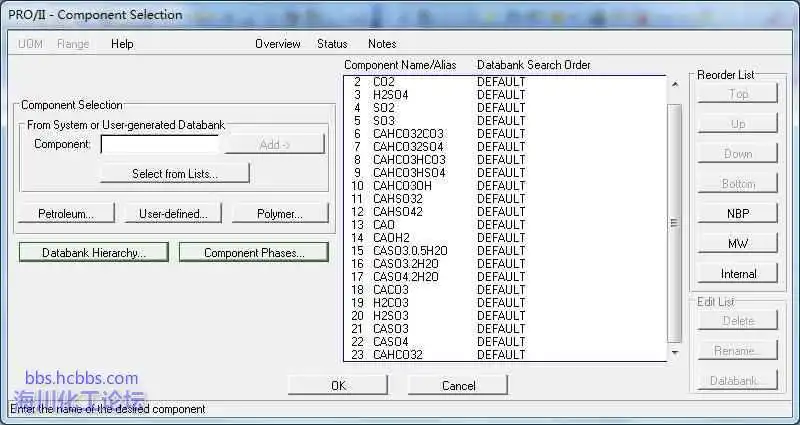Image resolution: width=800 pixels, height=425 pixels.
Task: Open Select from Lists dialog
Action: click(174, 173)
